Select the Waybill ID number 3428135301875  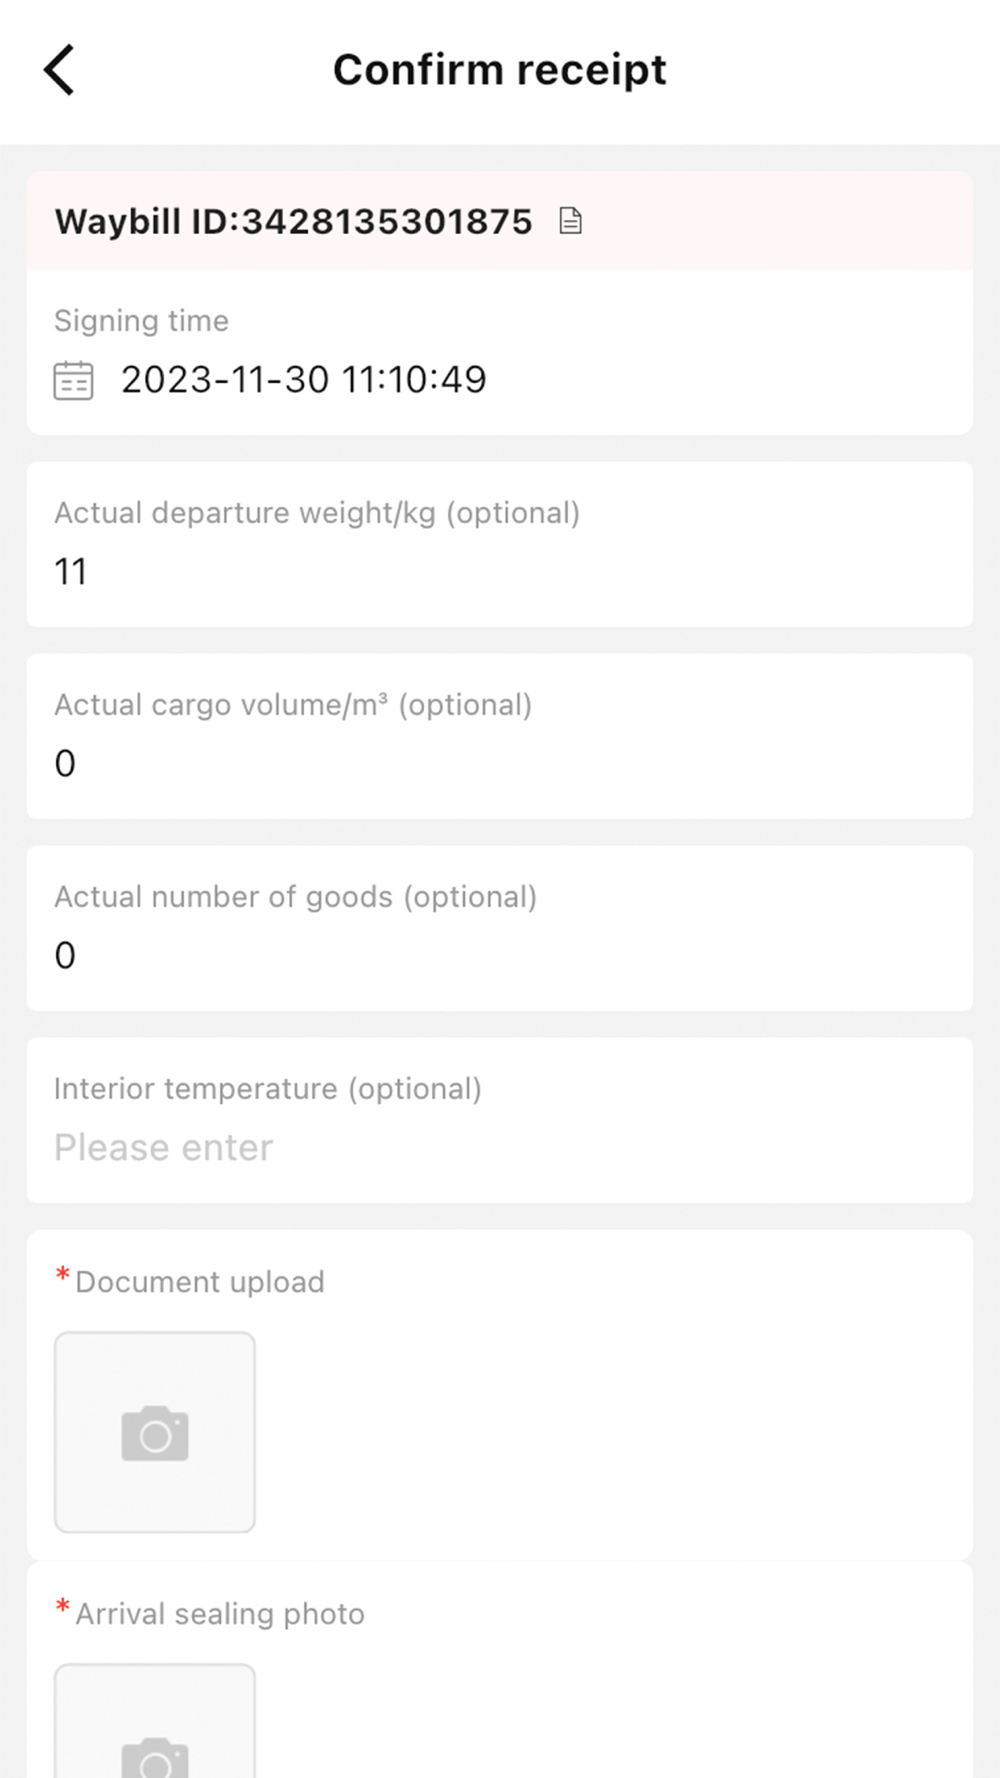(387, 221)
